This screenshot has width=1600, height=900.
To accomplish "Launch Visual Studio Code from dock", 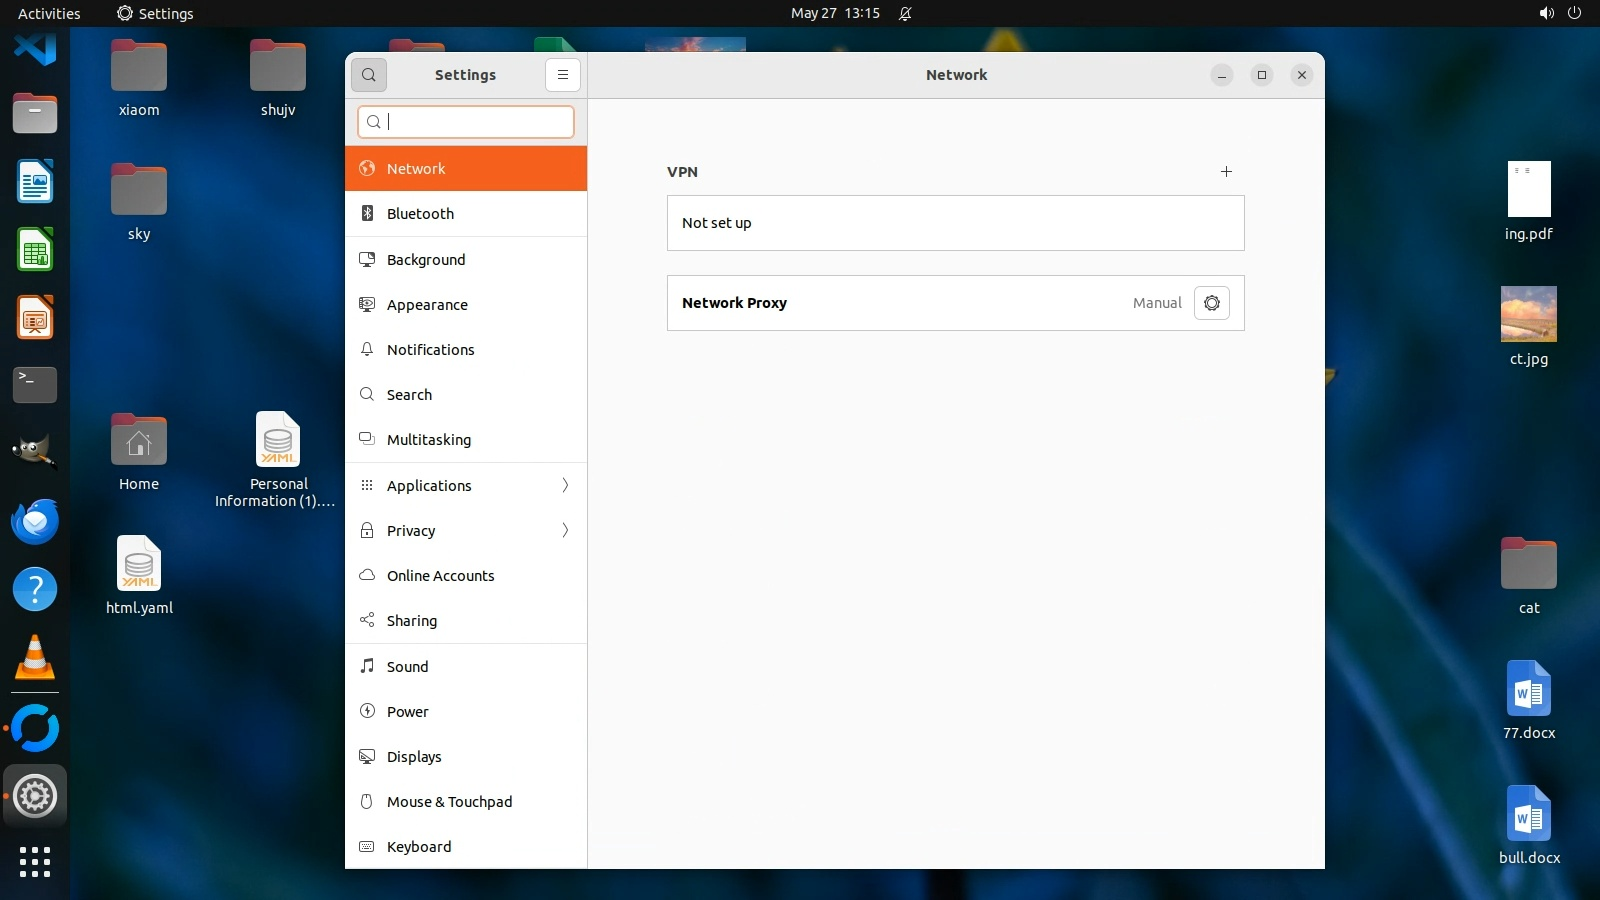I will pyautogui.click(x=35, y=48).
